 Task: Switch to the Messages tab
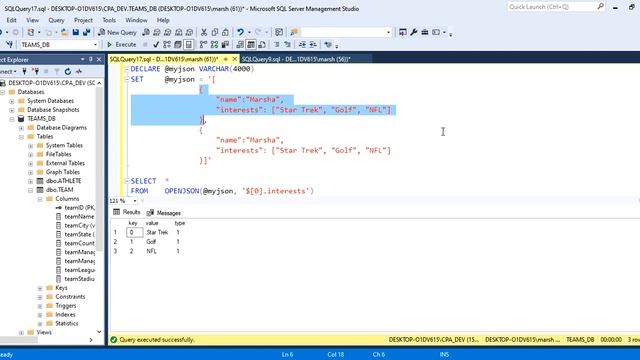164,213
